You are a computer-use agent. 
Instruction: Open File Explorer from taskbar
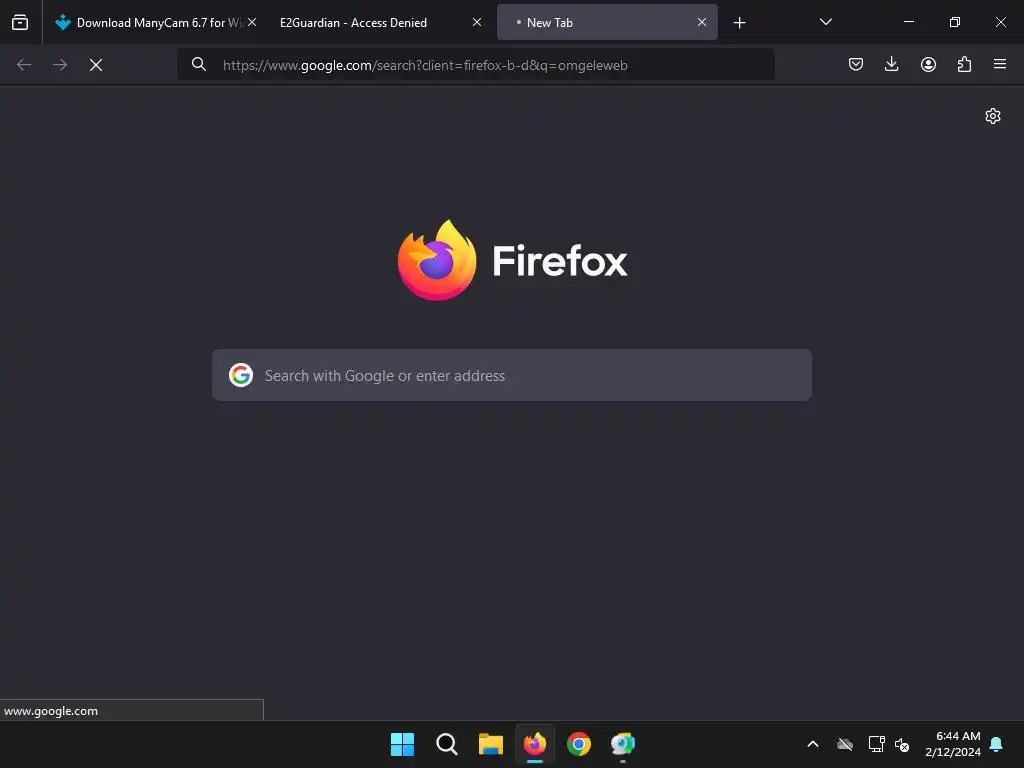[490, 744]
